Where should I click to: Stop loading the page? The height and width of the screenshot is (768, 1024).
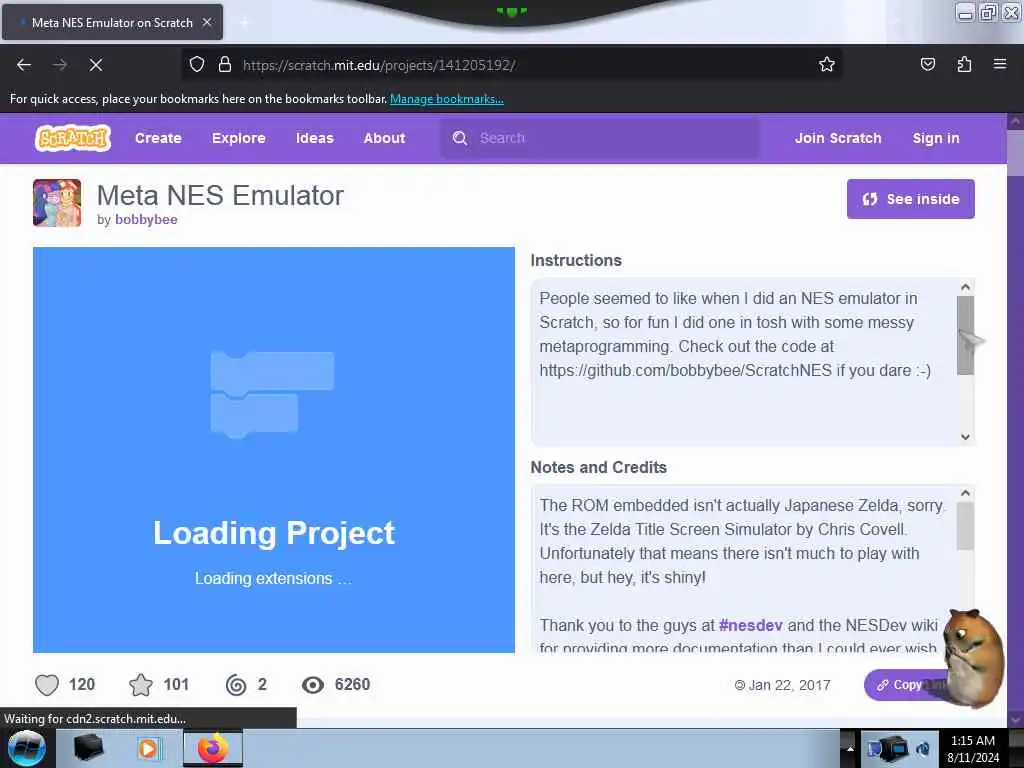(95, 65)
